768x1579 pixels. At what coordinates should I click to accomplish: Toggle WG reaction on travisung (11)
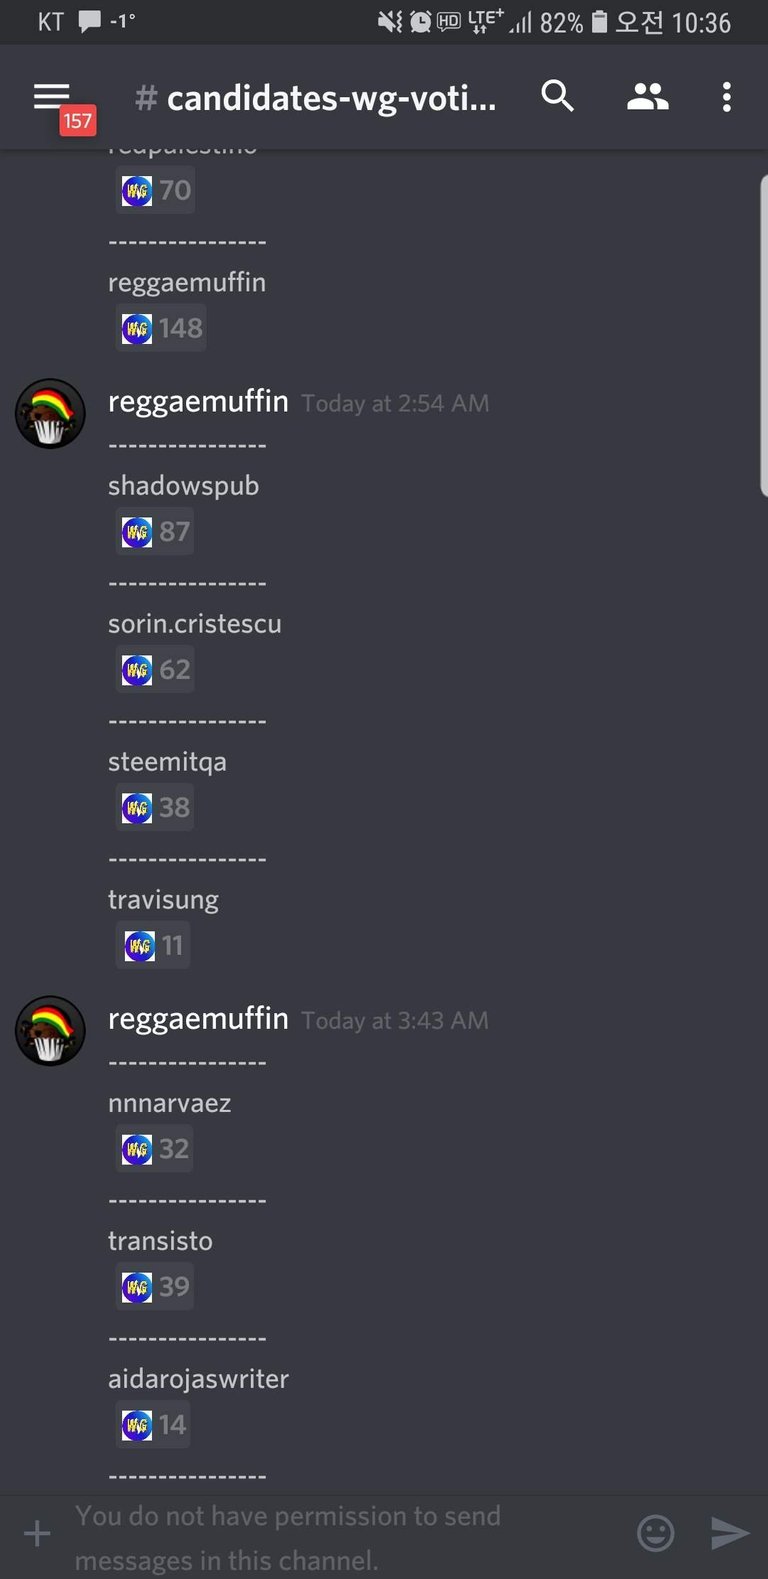pyautogui.click(x=153, y=945)
